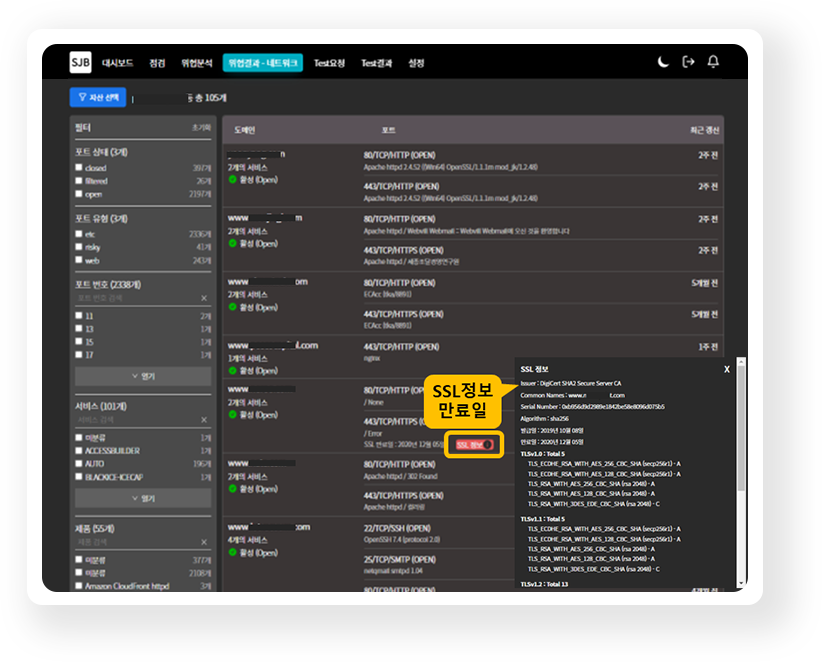
Task: Close the SSL 정보 popup
Action: point(727,369)
